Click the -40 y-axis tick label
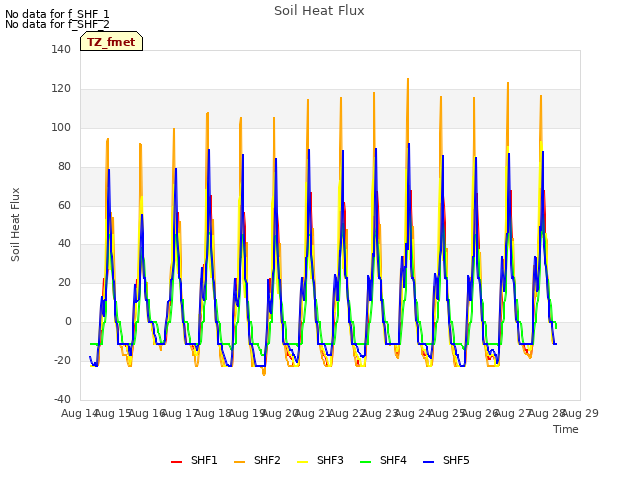This screenshot has height=480, width=640. click(x=62, y=399)
